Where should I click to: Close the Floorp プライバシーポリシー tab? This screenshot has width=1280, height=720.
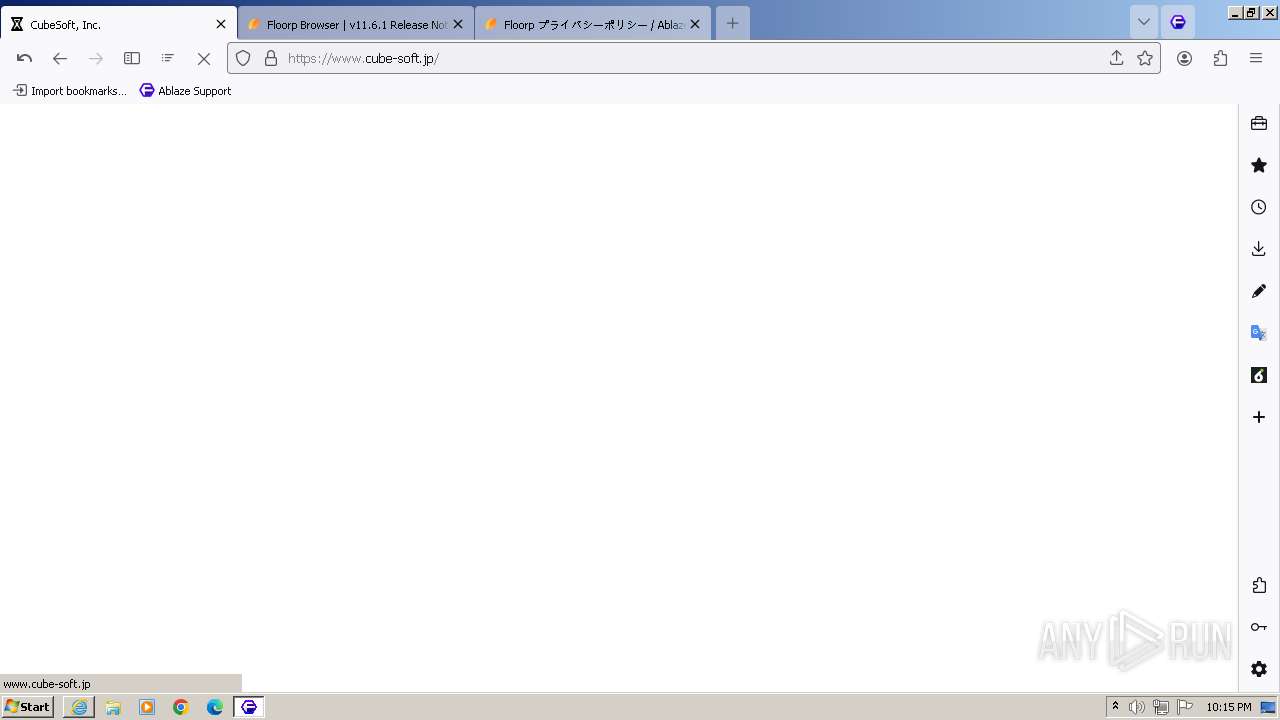point(695,24)
